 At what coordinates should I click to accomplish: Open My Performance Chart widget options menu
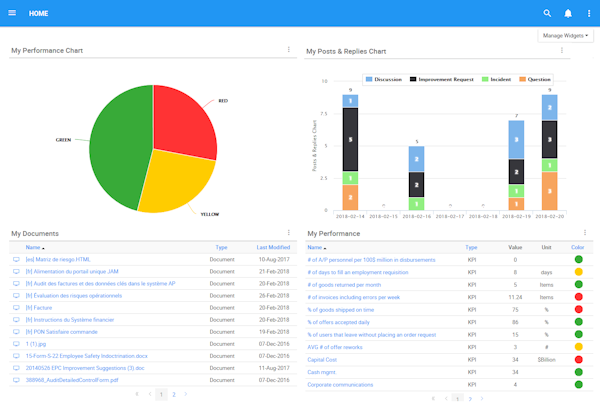click(289, 49)
